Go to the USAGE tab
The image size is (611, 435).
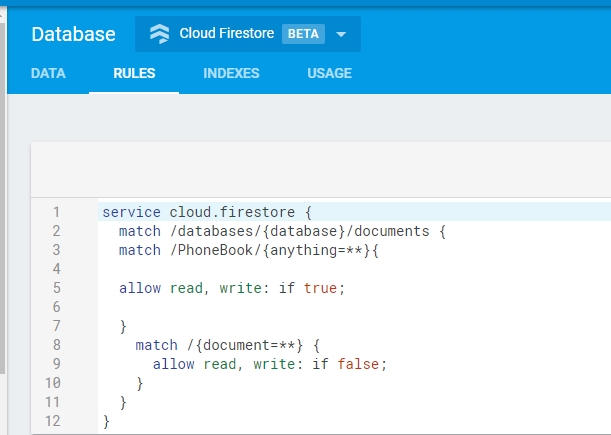pyautogui.click(x=329, y=73)
